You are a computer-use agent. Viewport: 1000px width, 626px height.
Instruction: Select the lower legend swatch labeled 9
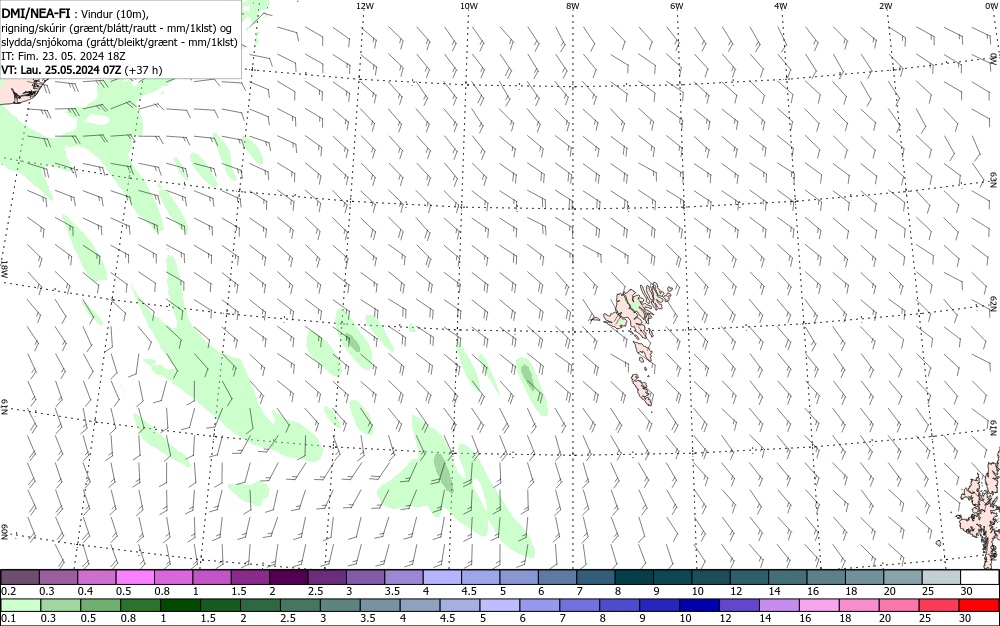click(659, 605)
